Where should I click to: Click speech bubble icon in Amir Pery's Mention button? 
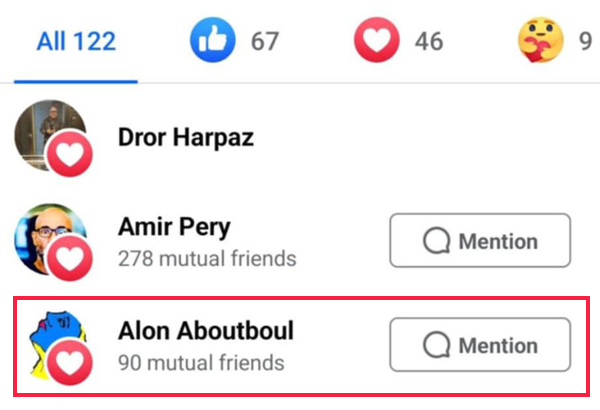pyautogui.click(x=437, y=241)
